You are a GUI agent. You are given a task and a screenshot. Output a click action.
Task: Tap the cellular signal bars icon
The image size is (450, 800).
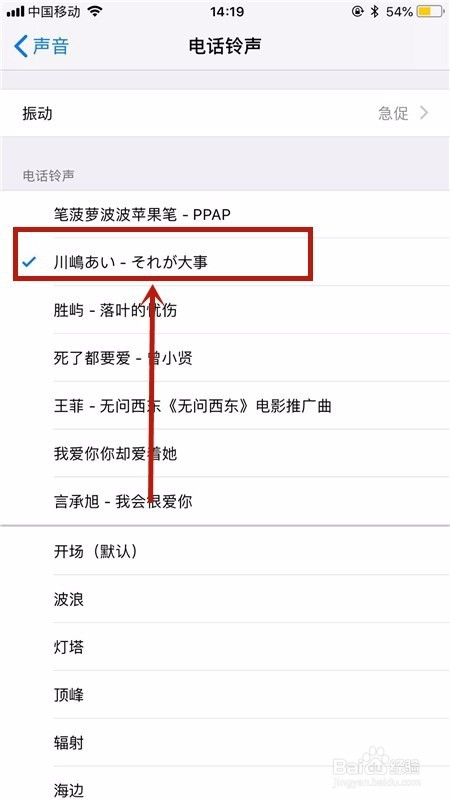[15, 12]
